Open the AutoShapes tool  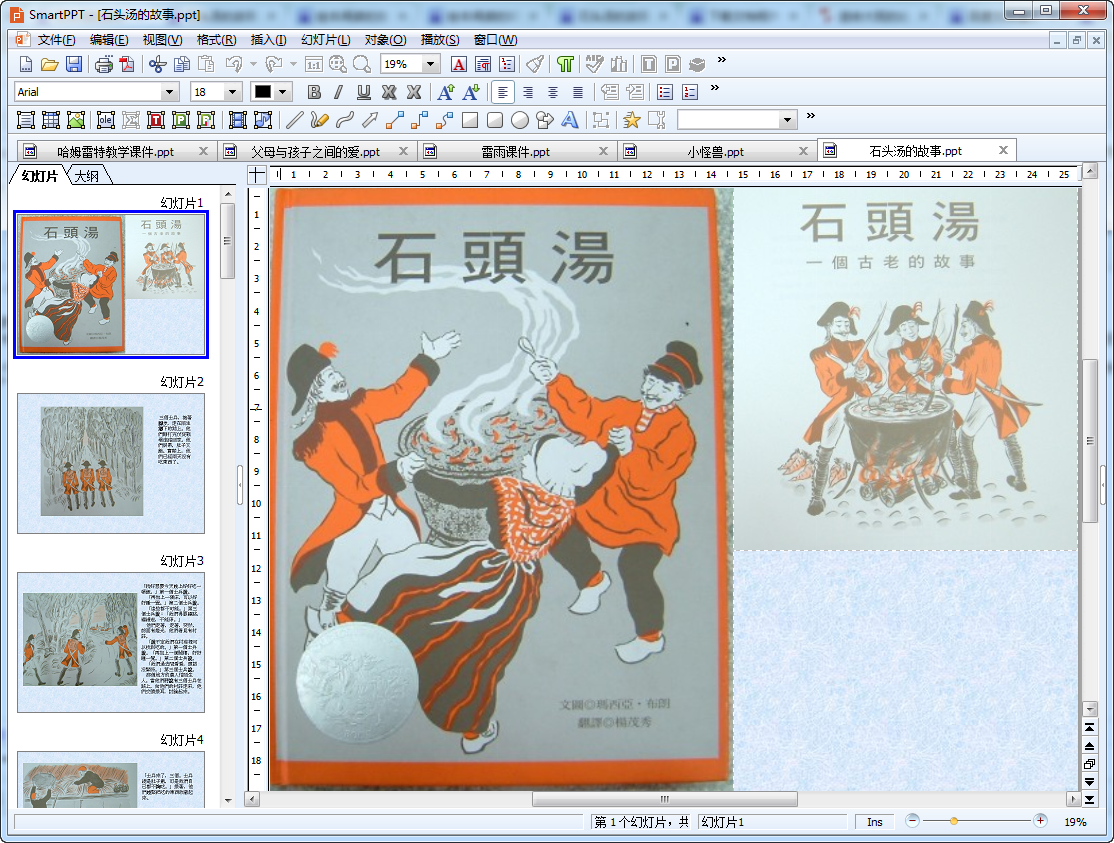coord(545,120)
